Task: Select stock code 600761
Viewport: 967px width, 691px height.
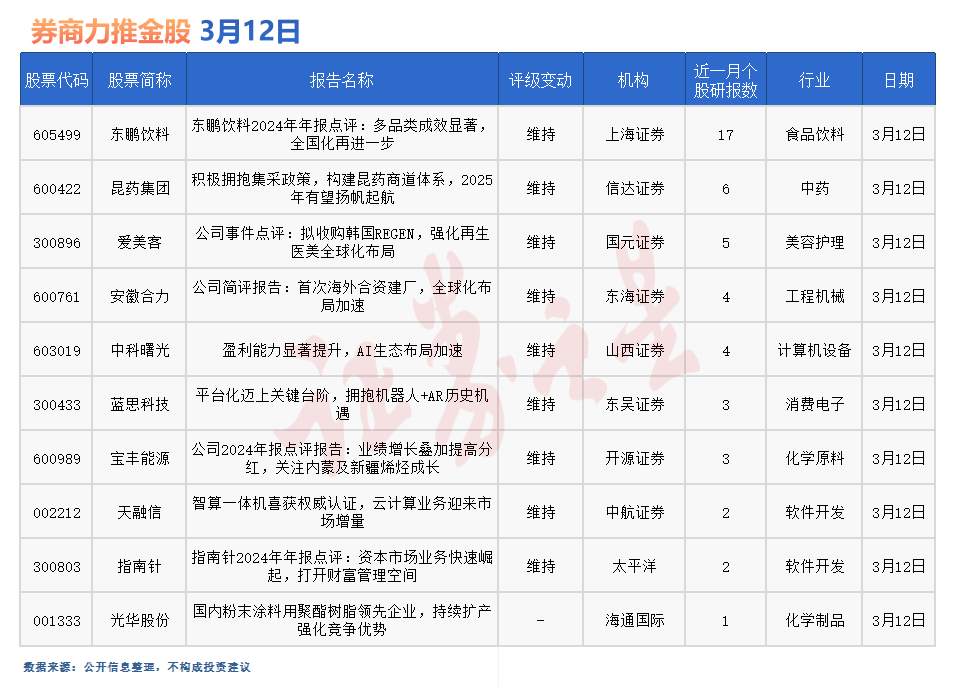Action: [57, 297]
